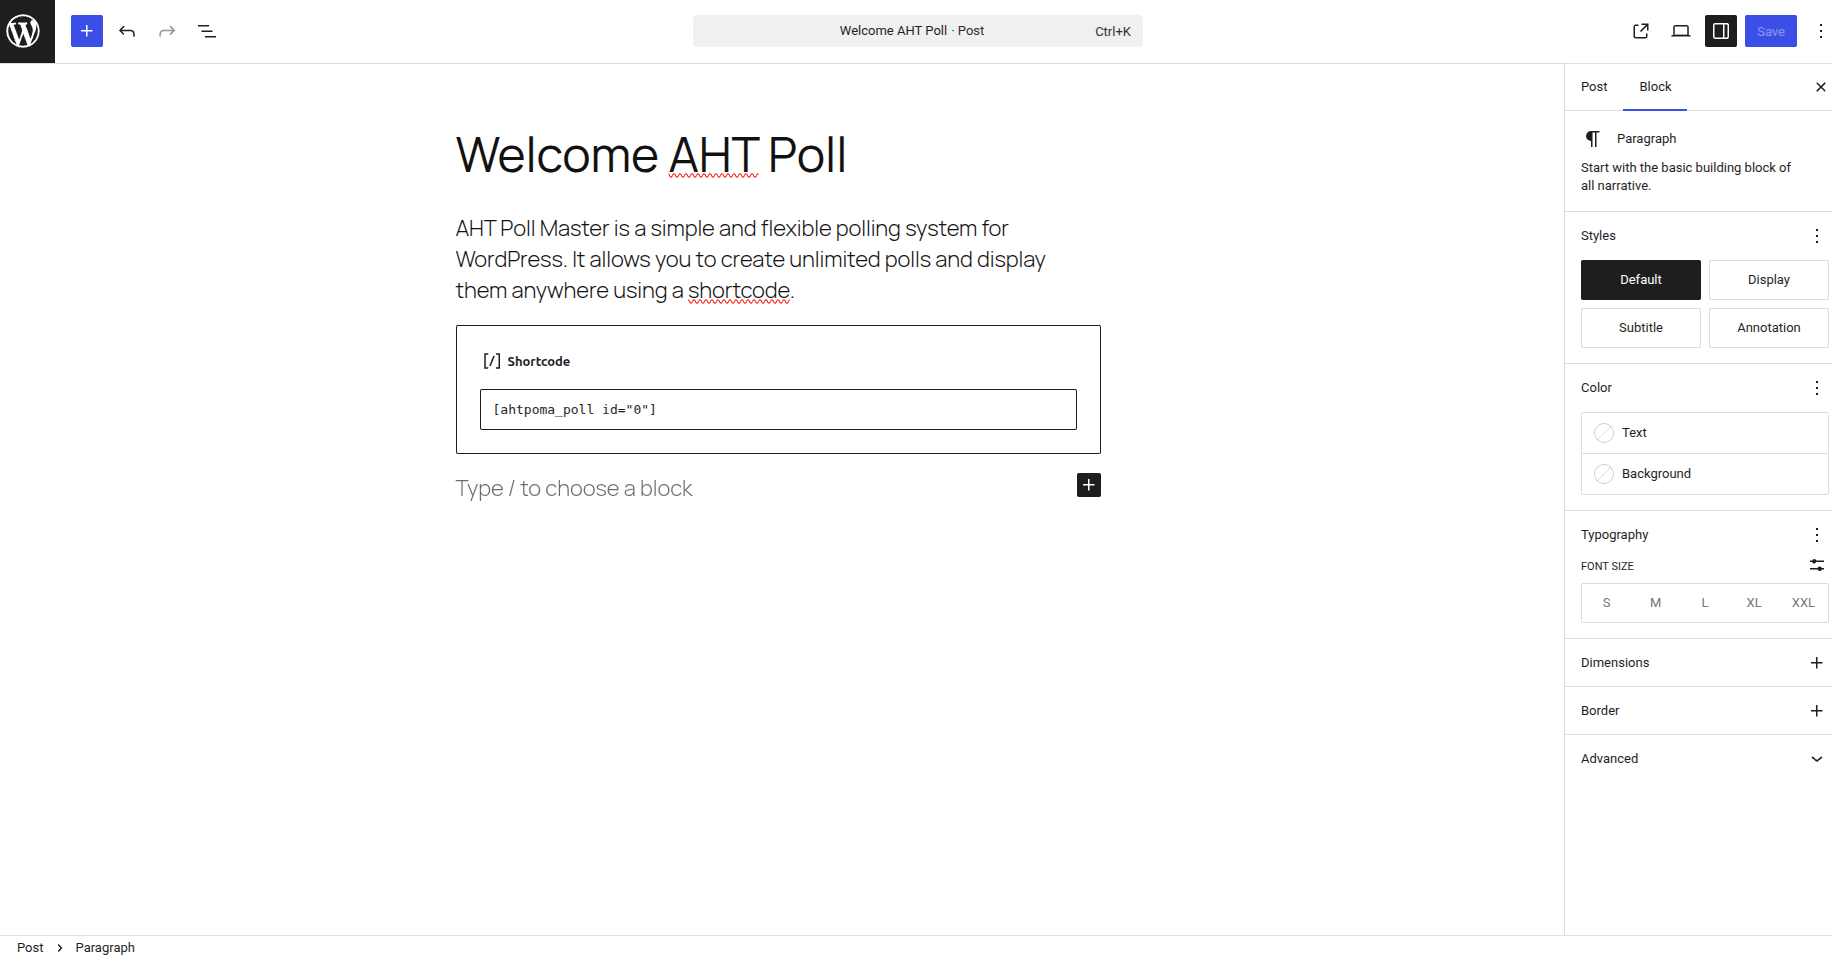This screenshot has height=955, width=1832.
Task: Open Typography options menu
Action: (1816, 535)
